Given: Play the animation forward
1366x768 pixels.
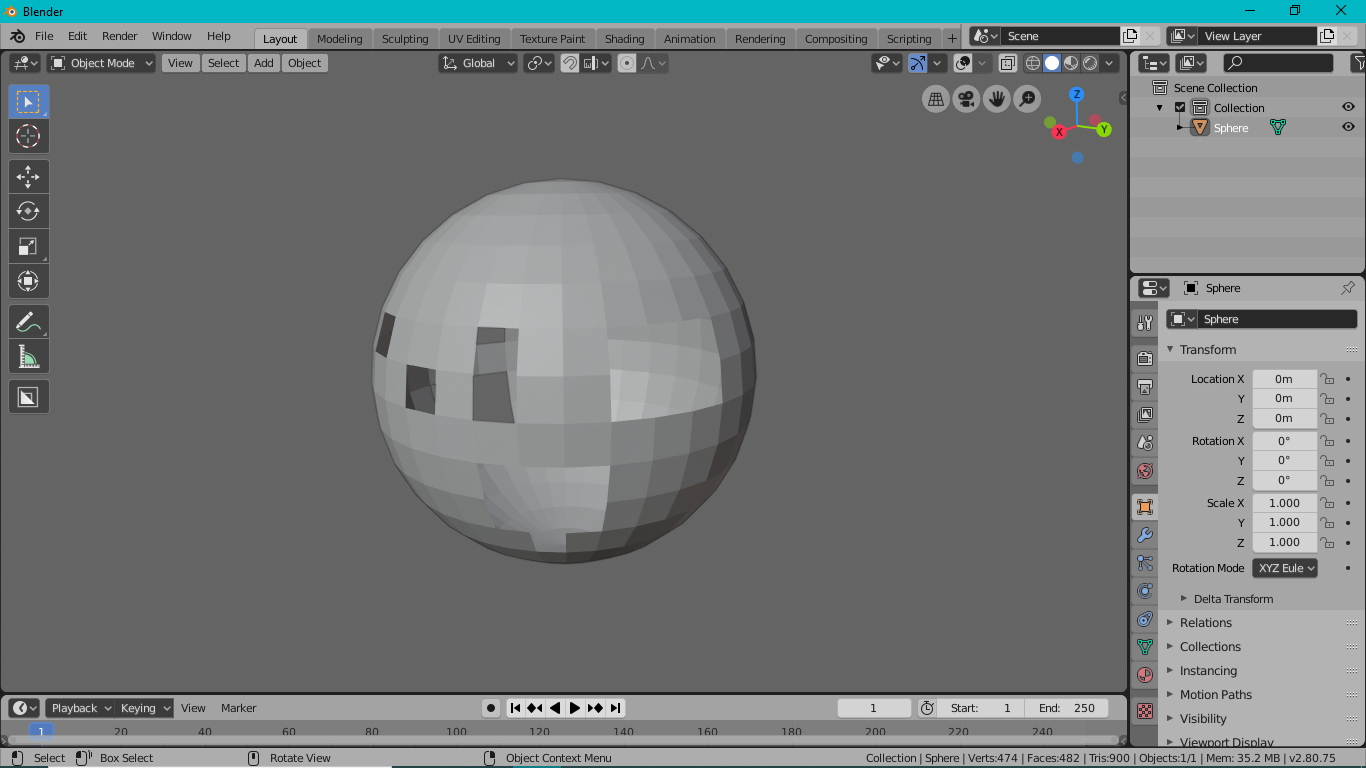Looking at the screenshot, I should [x=575, y=708].
